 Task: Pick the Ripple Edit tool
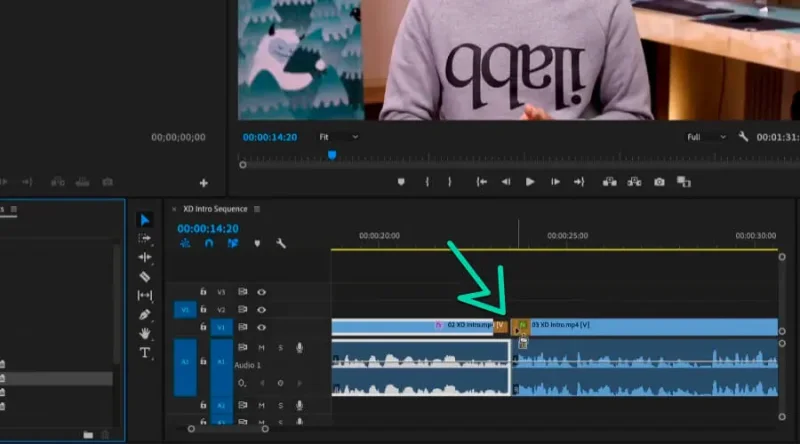tap(145, 257)
